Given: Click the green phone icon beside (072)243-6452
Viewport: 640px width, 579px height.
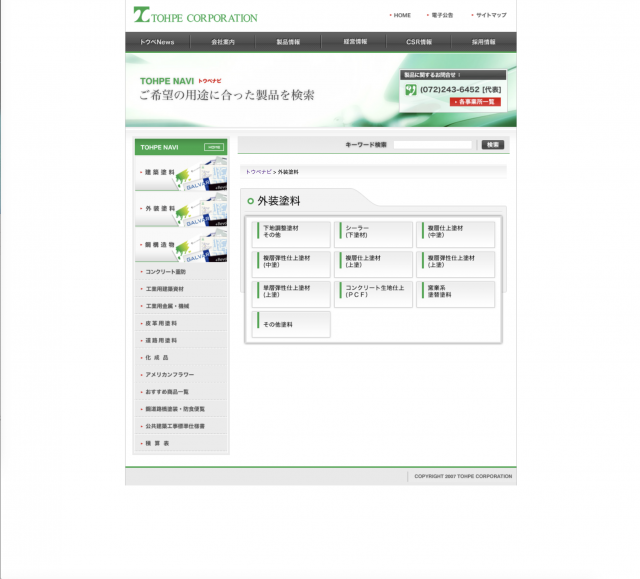Looking at the screenshot, I should pyautogui.click(x=411, y=89).
